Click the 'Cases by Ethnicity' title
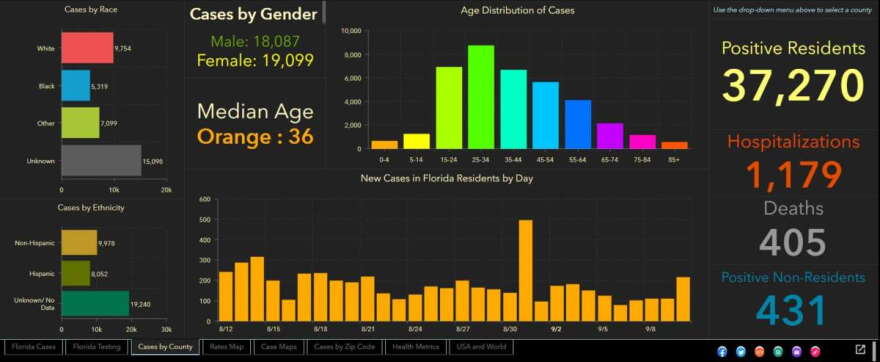Screen dimensions: 880x362 [91, 208]
